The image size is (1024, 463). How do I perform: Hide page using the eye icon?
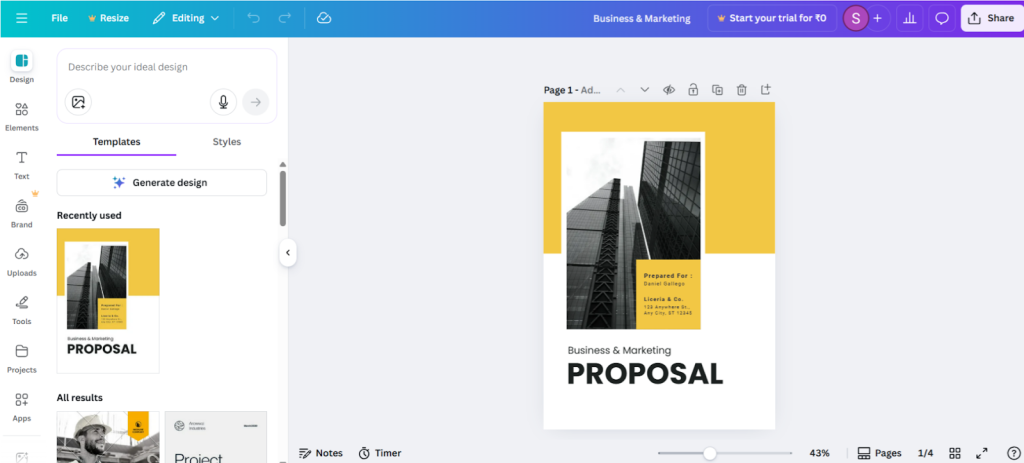pyautogui.click(x=669, y=90)
